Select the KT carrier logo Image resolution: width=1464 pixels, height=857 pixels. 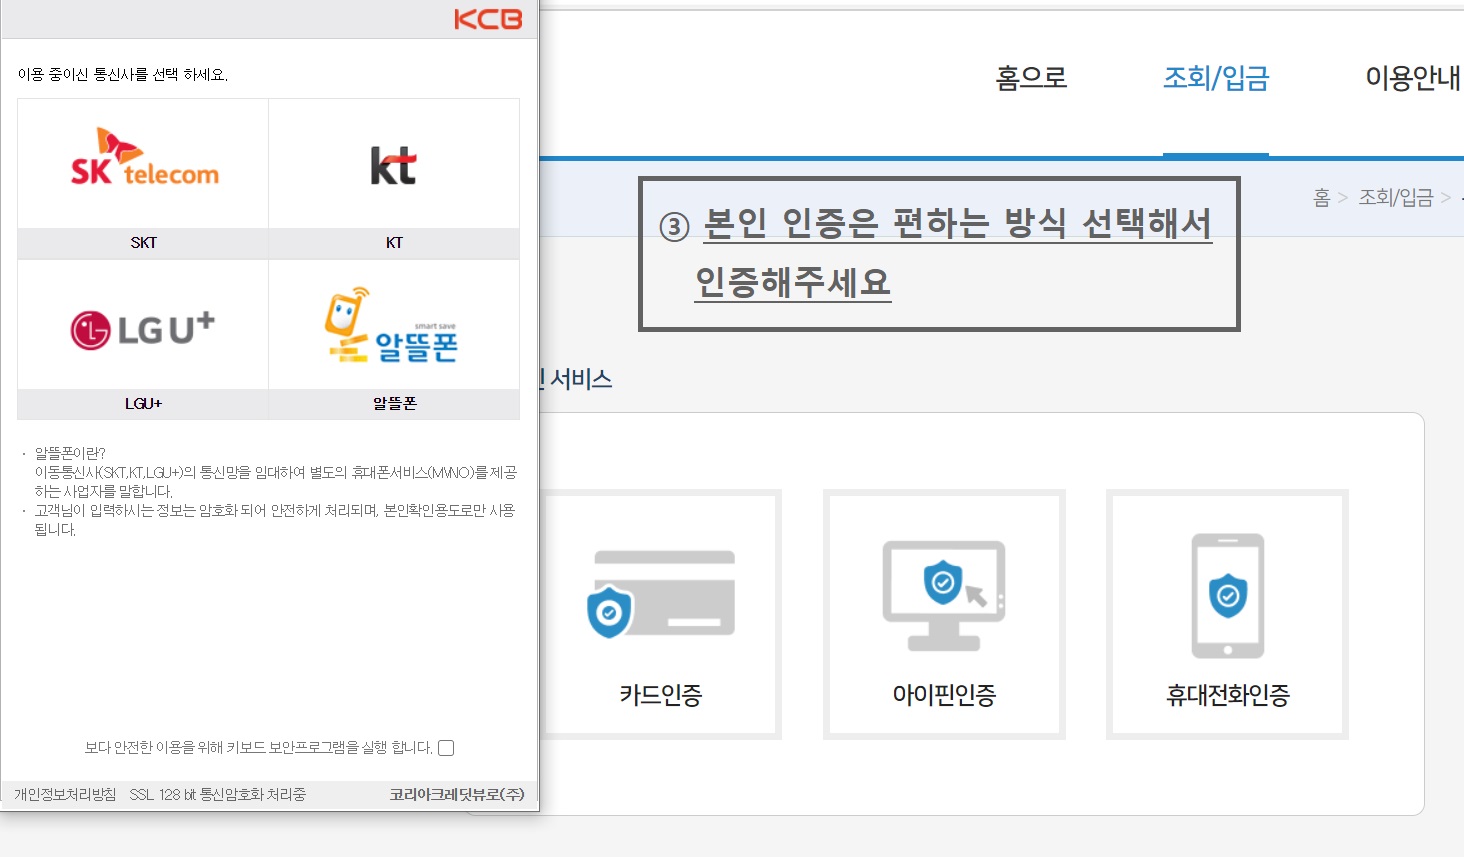(393, 166)
